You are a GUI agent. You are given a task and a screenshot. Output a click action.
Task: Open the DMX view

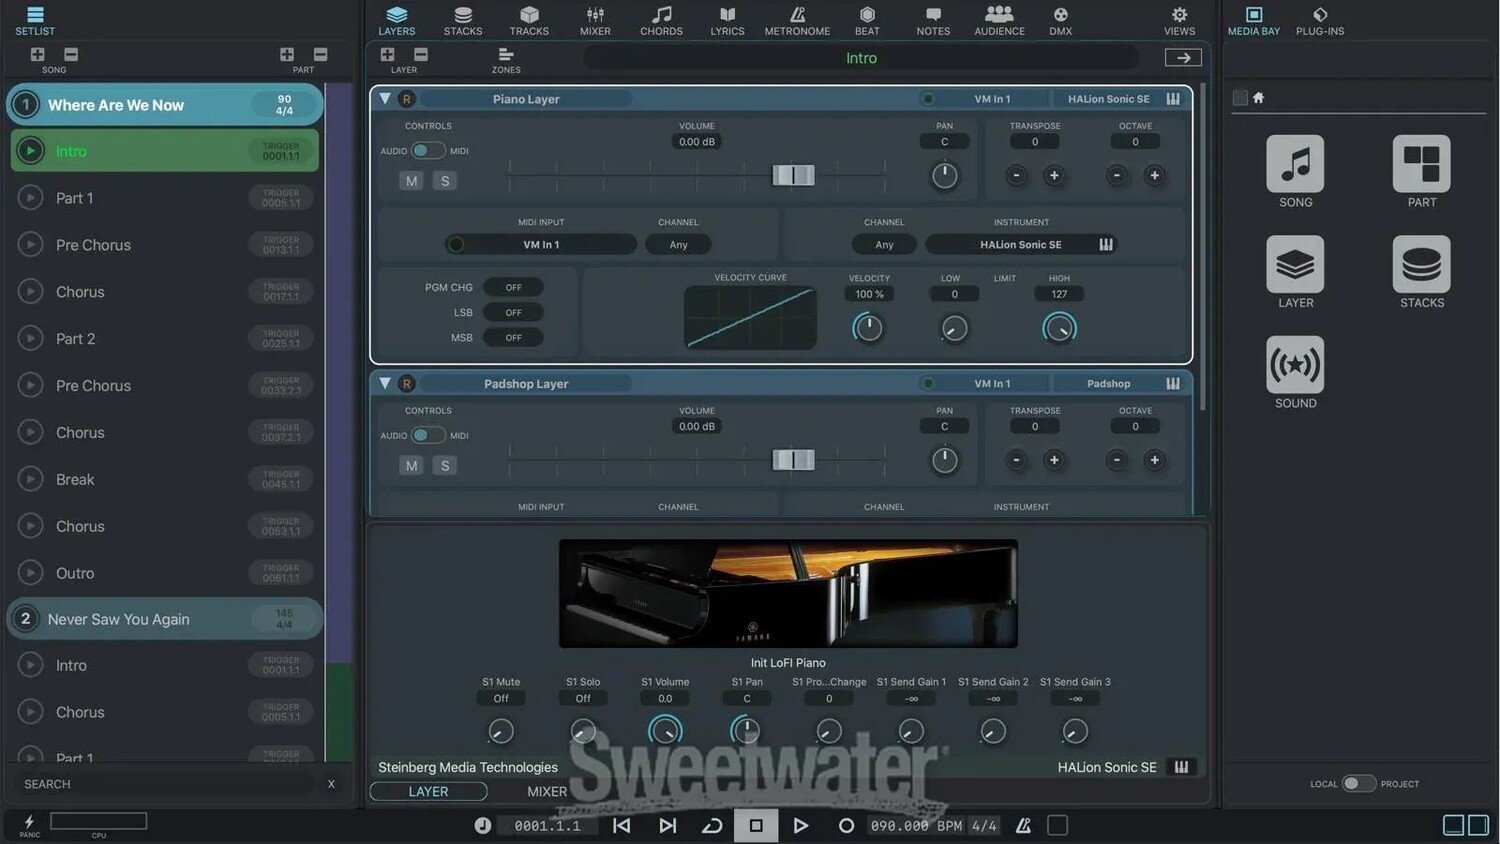1060,20
